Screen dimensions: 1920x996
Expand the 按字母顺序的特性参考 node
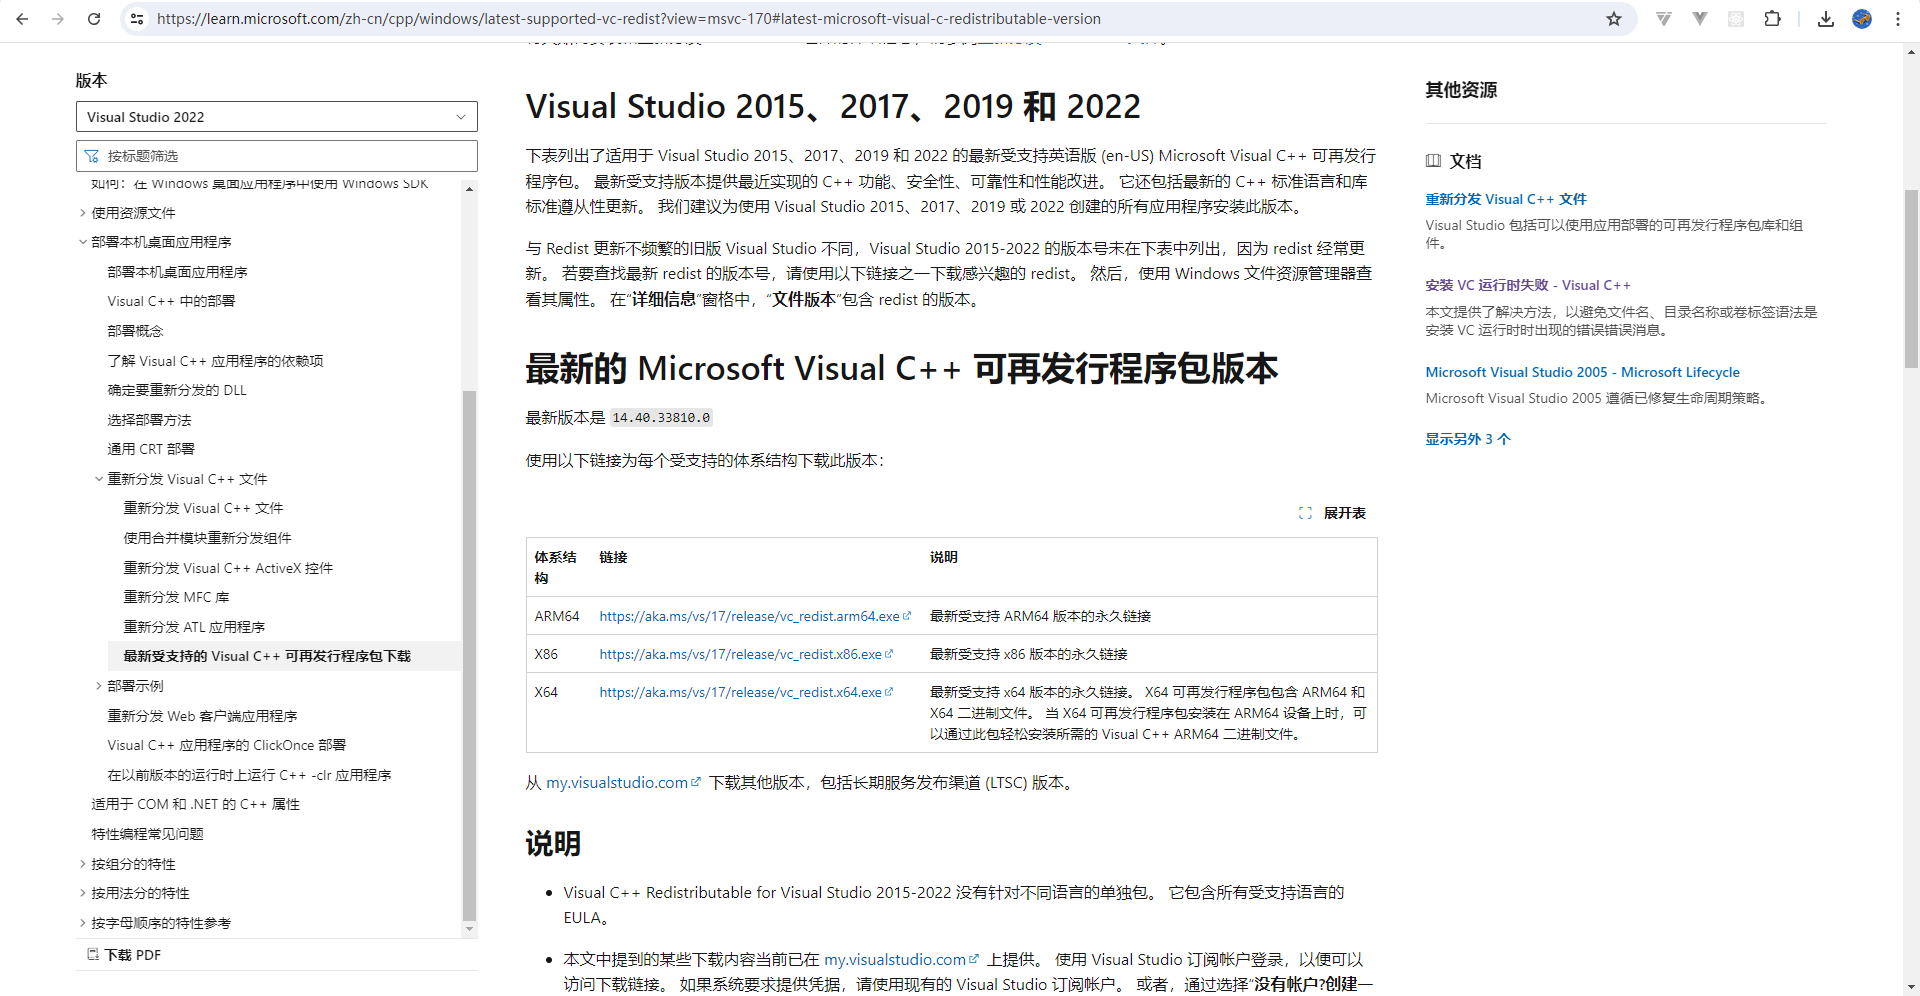83,923
